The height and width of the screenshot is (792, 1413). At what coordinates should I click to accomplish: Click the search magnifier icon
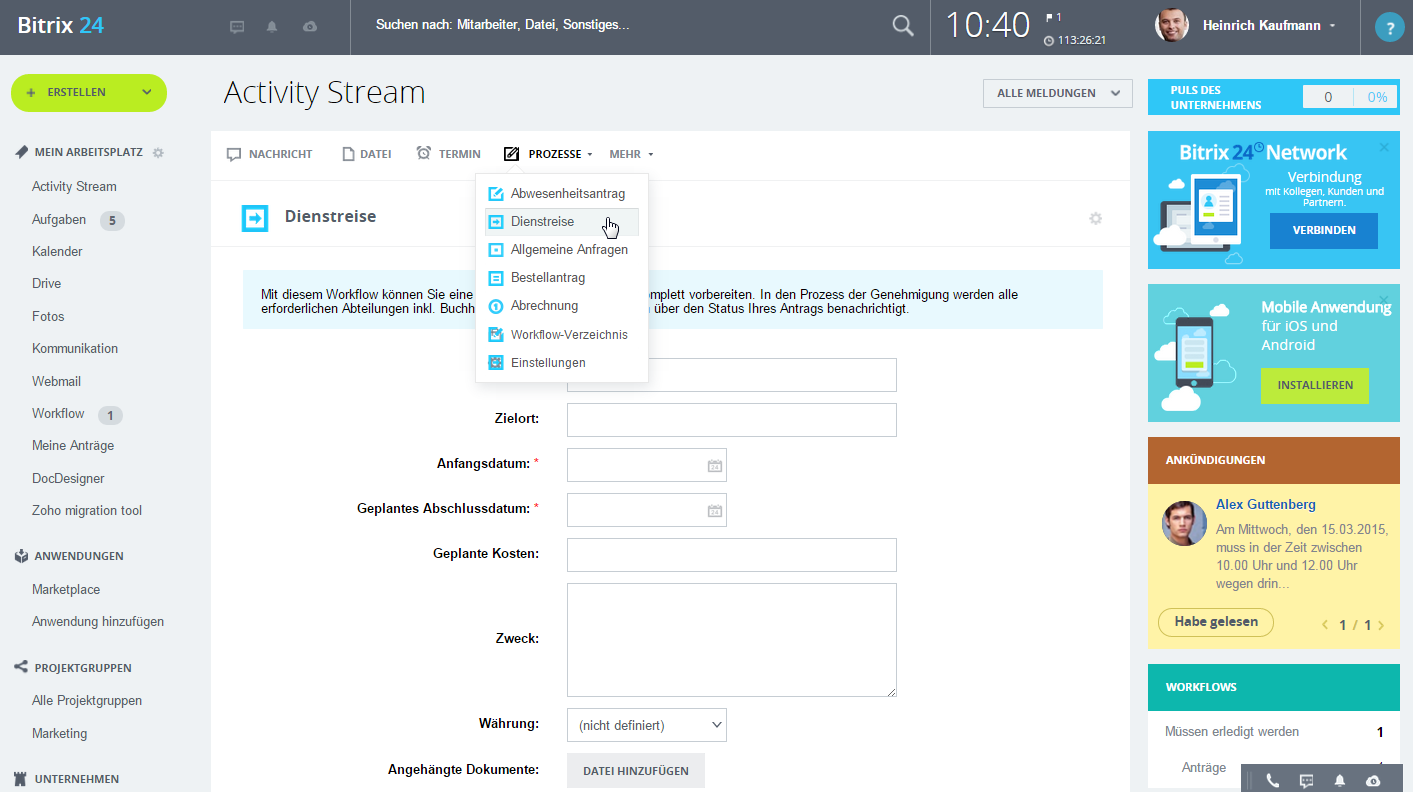coord(902,26)
